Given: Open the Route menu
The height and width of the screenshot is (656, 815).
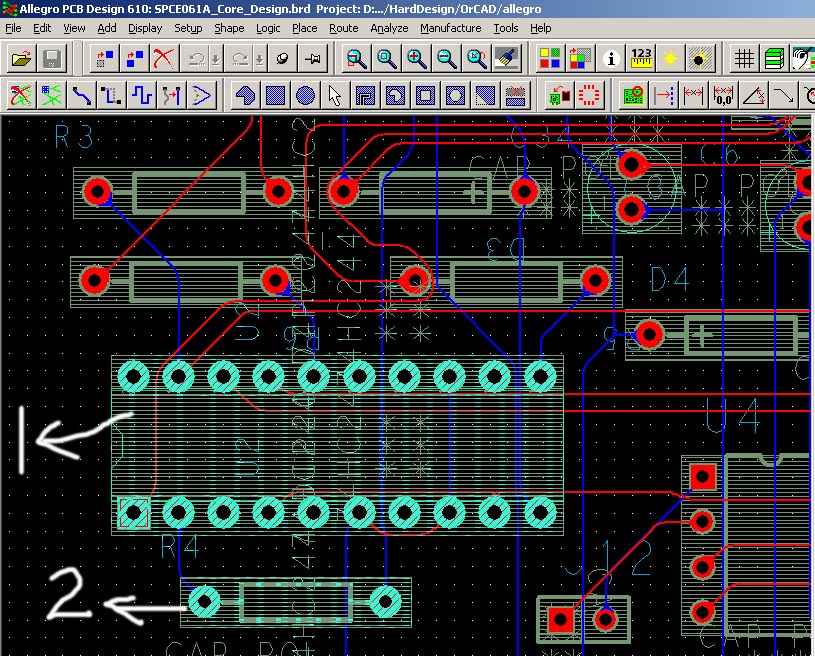Looking at the screenshot, I should coord(343,28).
